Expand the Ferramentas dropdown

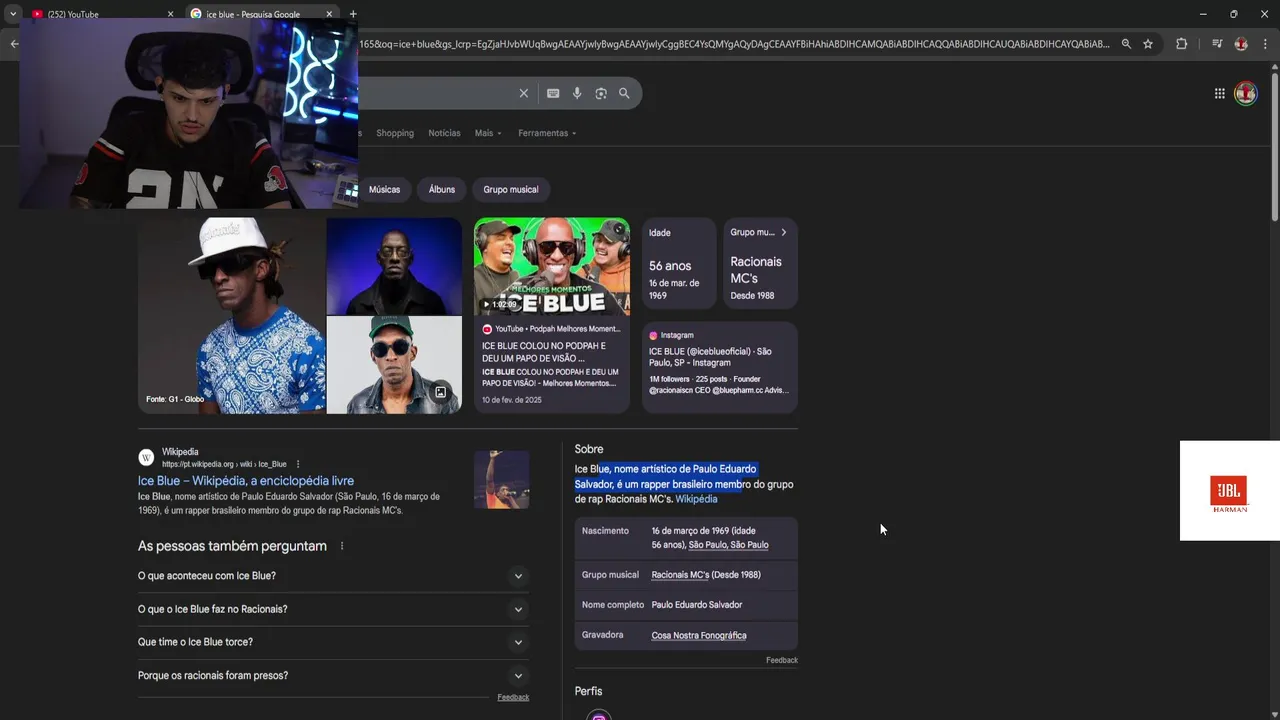547,133
